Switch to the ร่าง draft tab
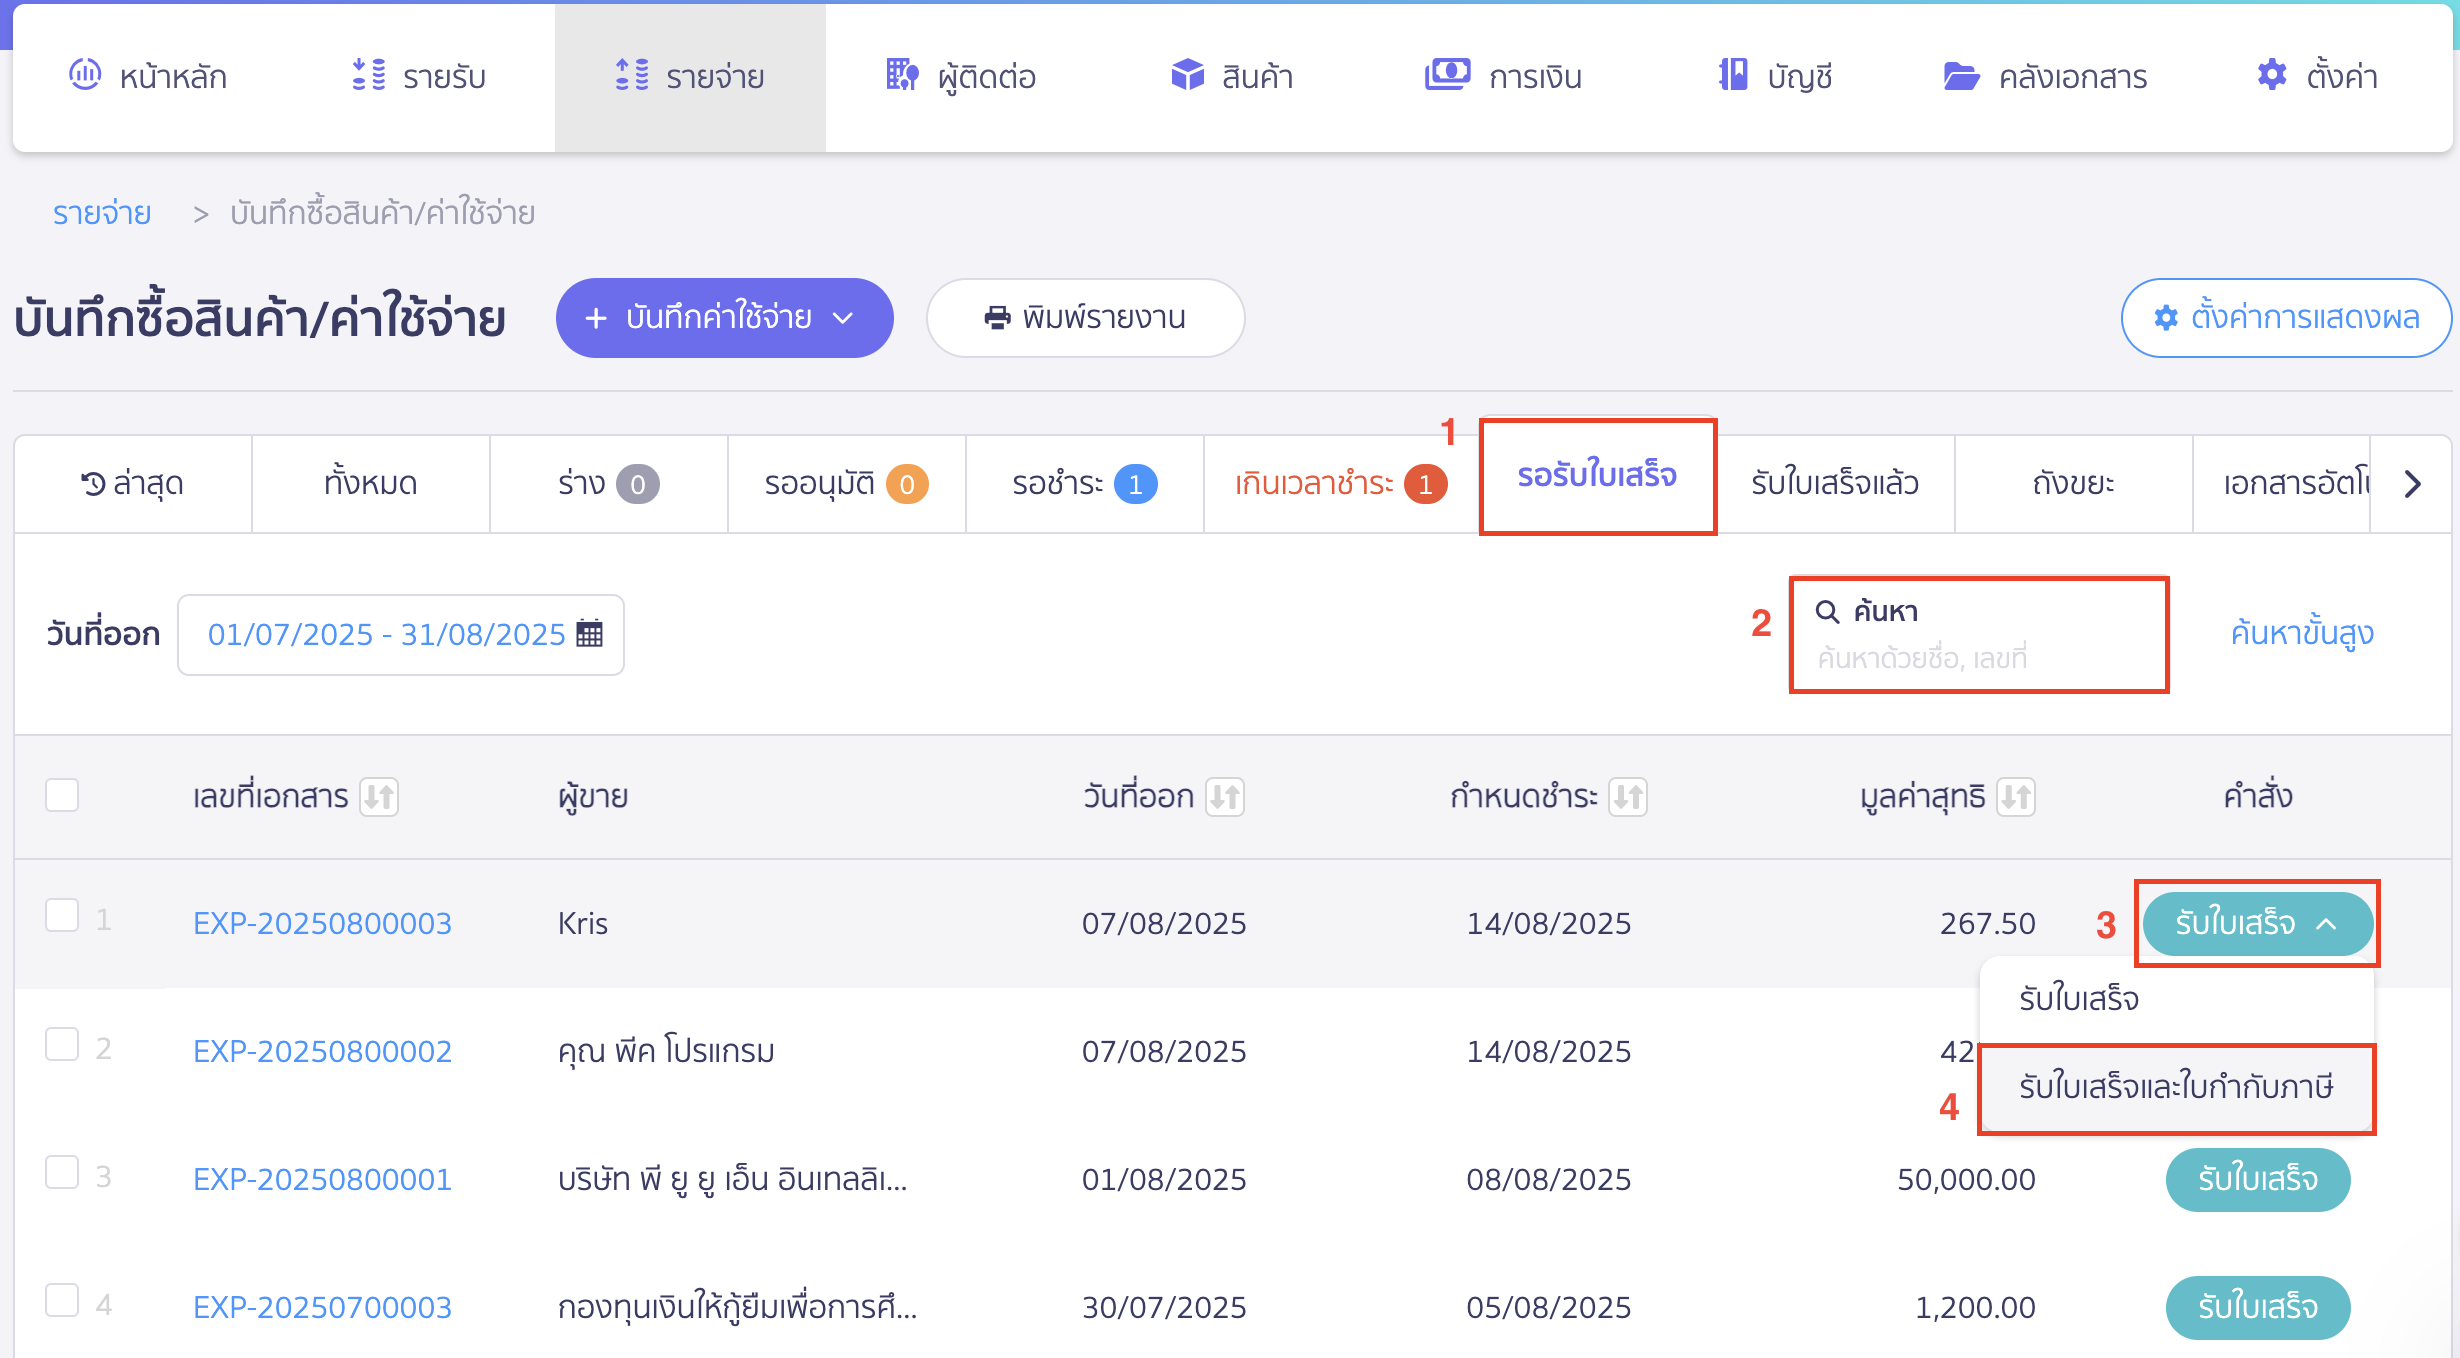 [x=609, y=484]
